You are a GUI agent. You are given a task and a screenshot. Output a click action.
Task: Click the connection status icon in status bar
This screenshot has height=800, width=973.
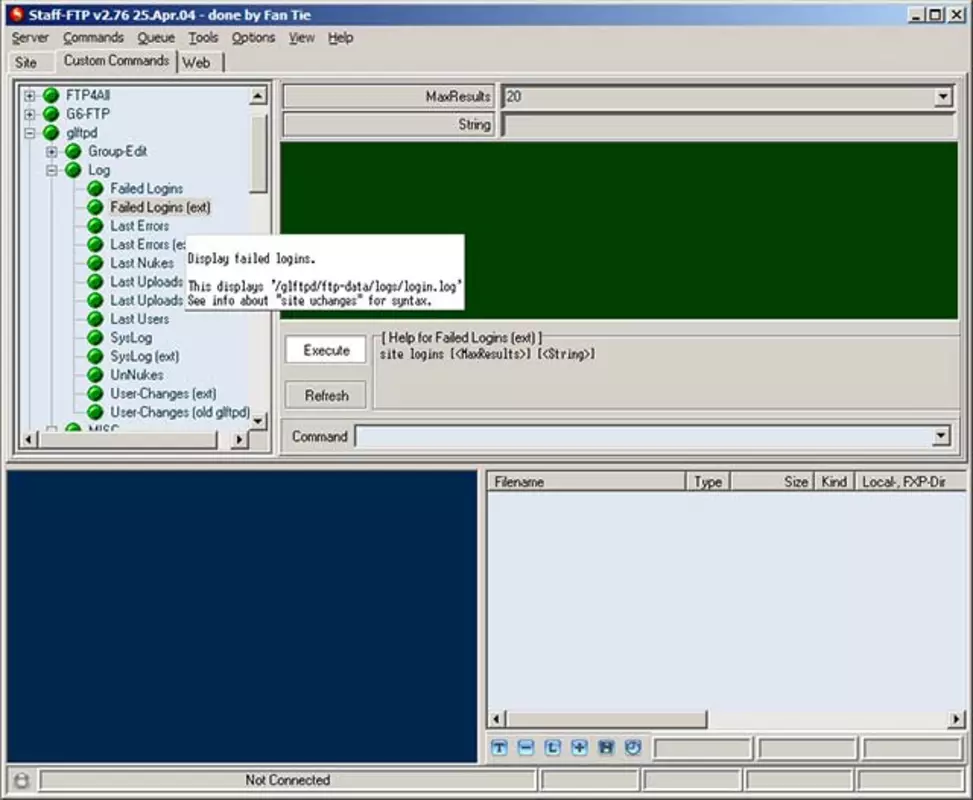click(22, 780)
